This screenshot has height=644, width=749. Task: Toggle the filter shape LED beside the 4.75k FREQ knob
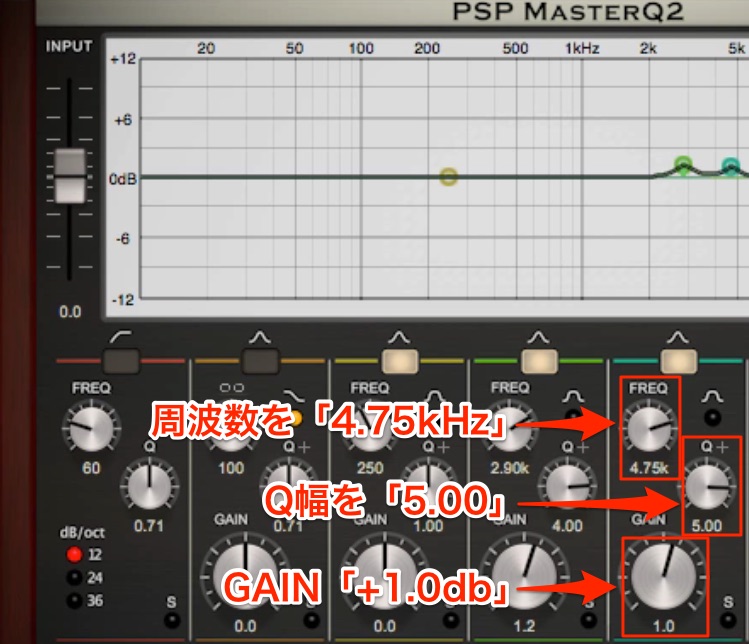(x=713, y=419)
